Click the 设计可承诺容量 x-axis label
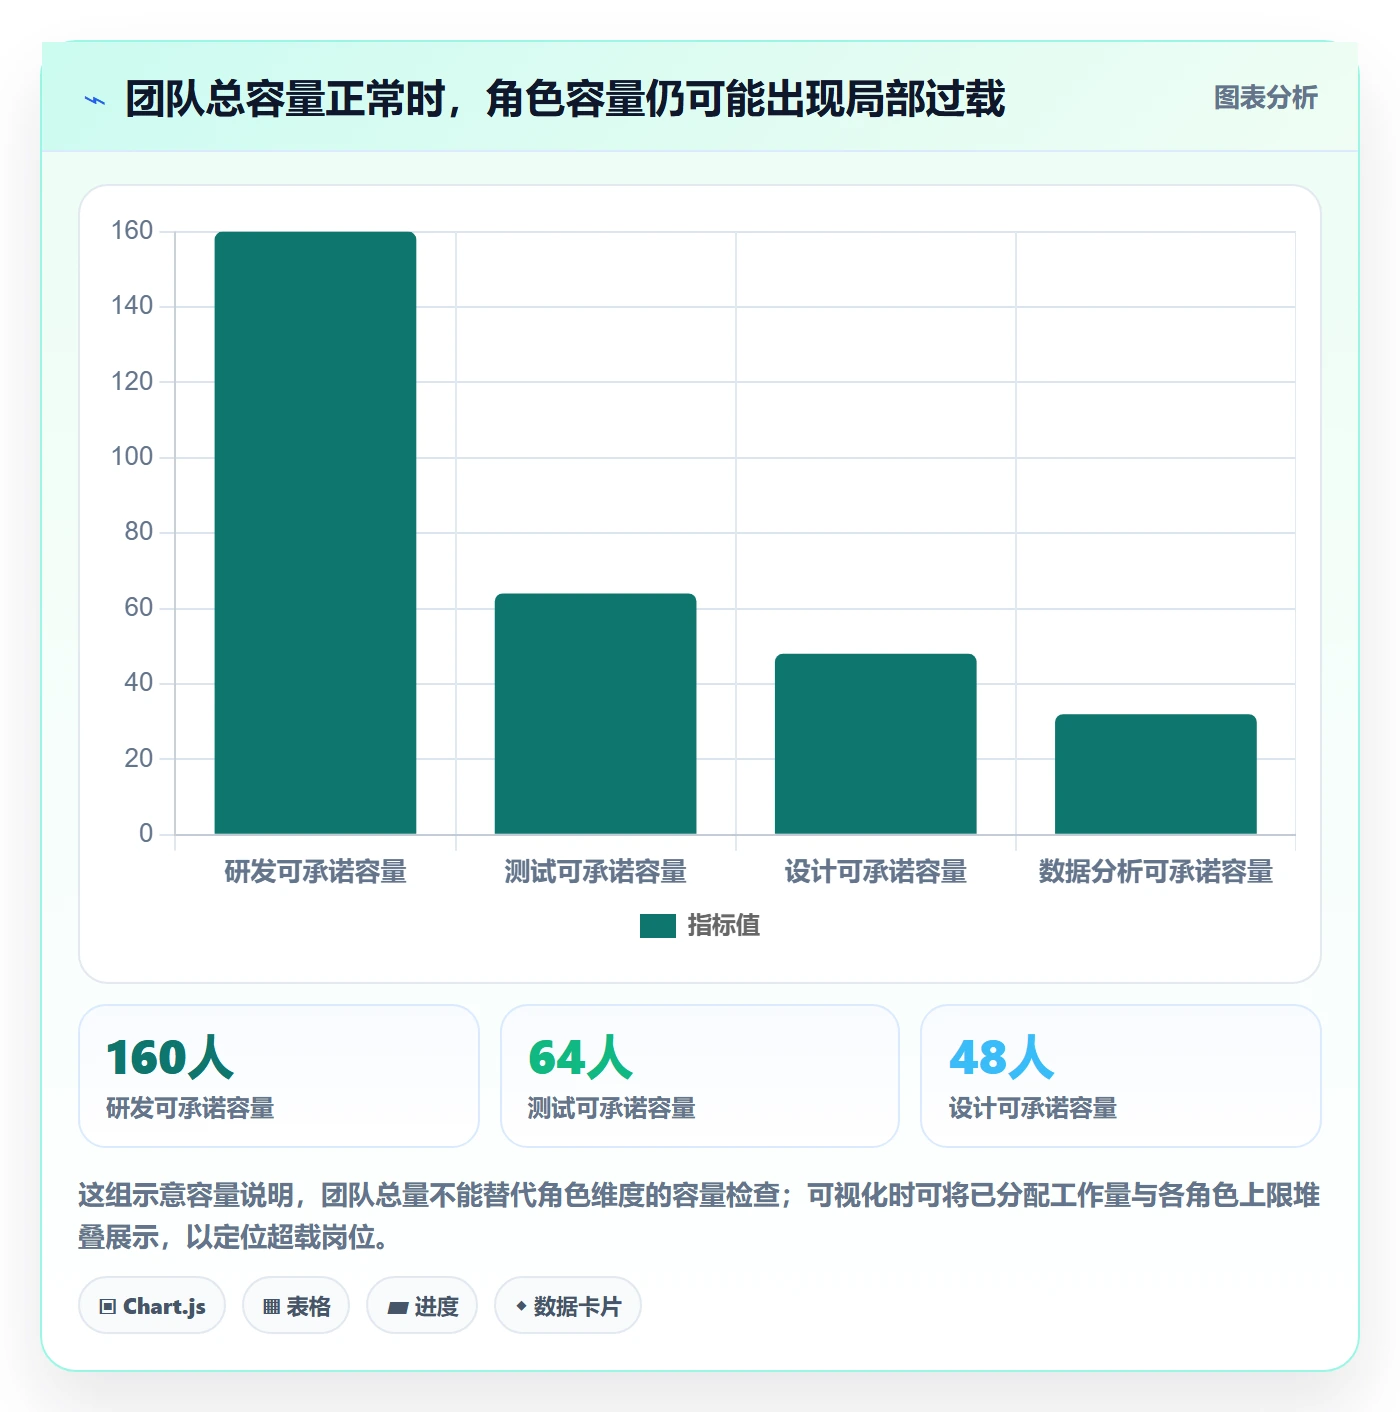The image size is (1400, 1412). pyautogui.click(x=875, y=872)
